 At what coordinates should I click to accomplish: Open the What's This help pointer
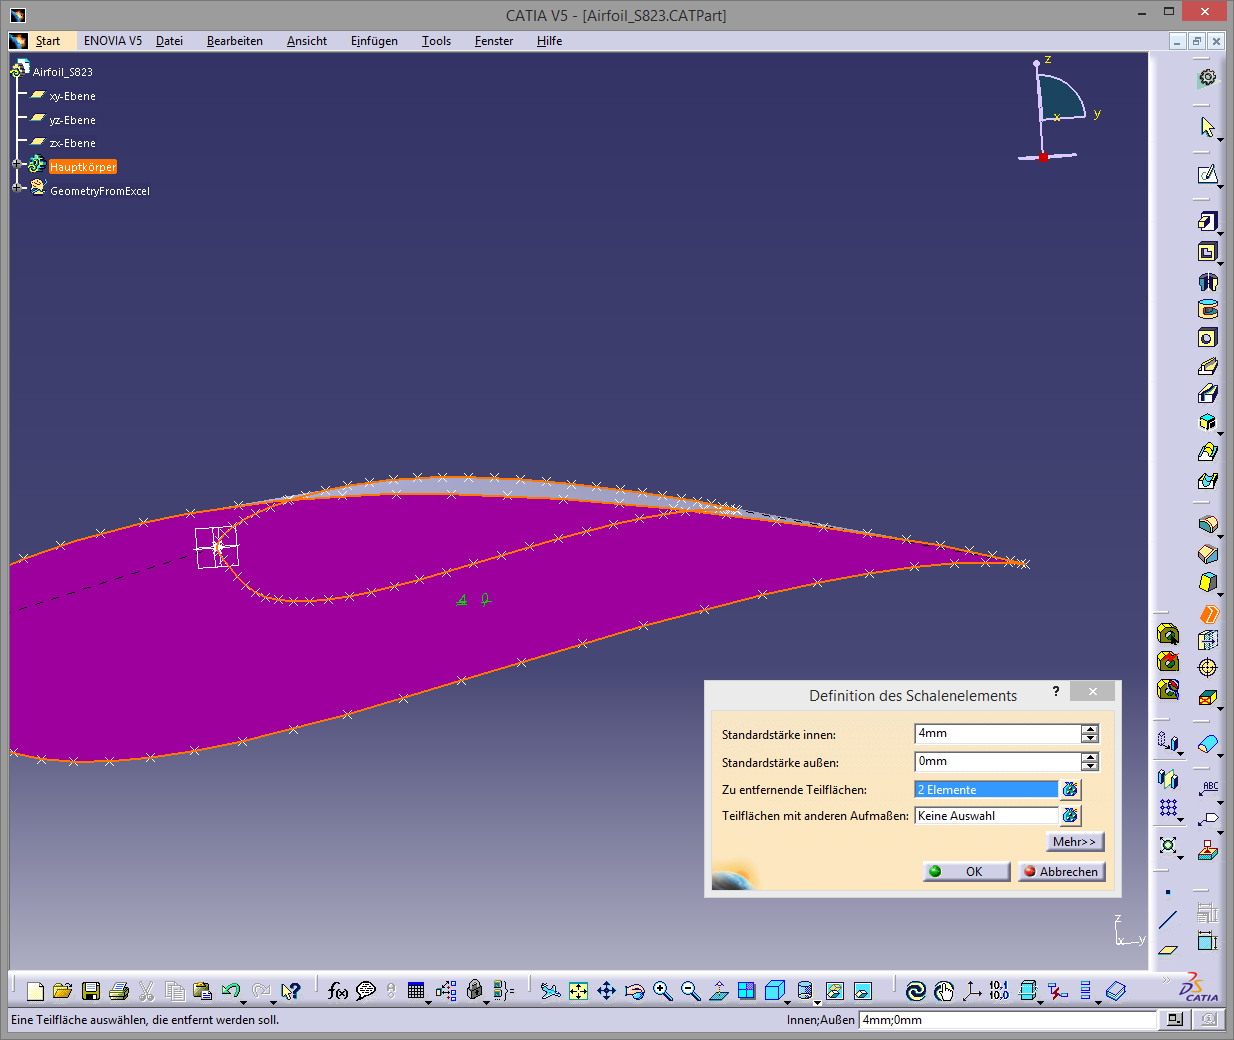pyautogui.click(x=290, y=991)
